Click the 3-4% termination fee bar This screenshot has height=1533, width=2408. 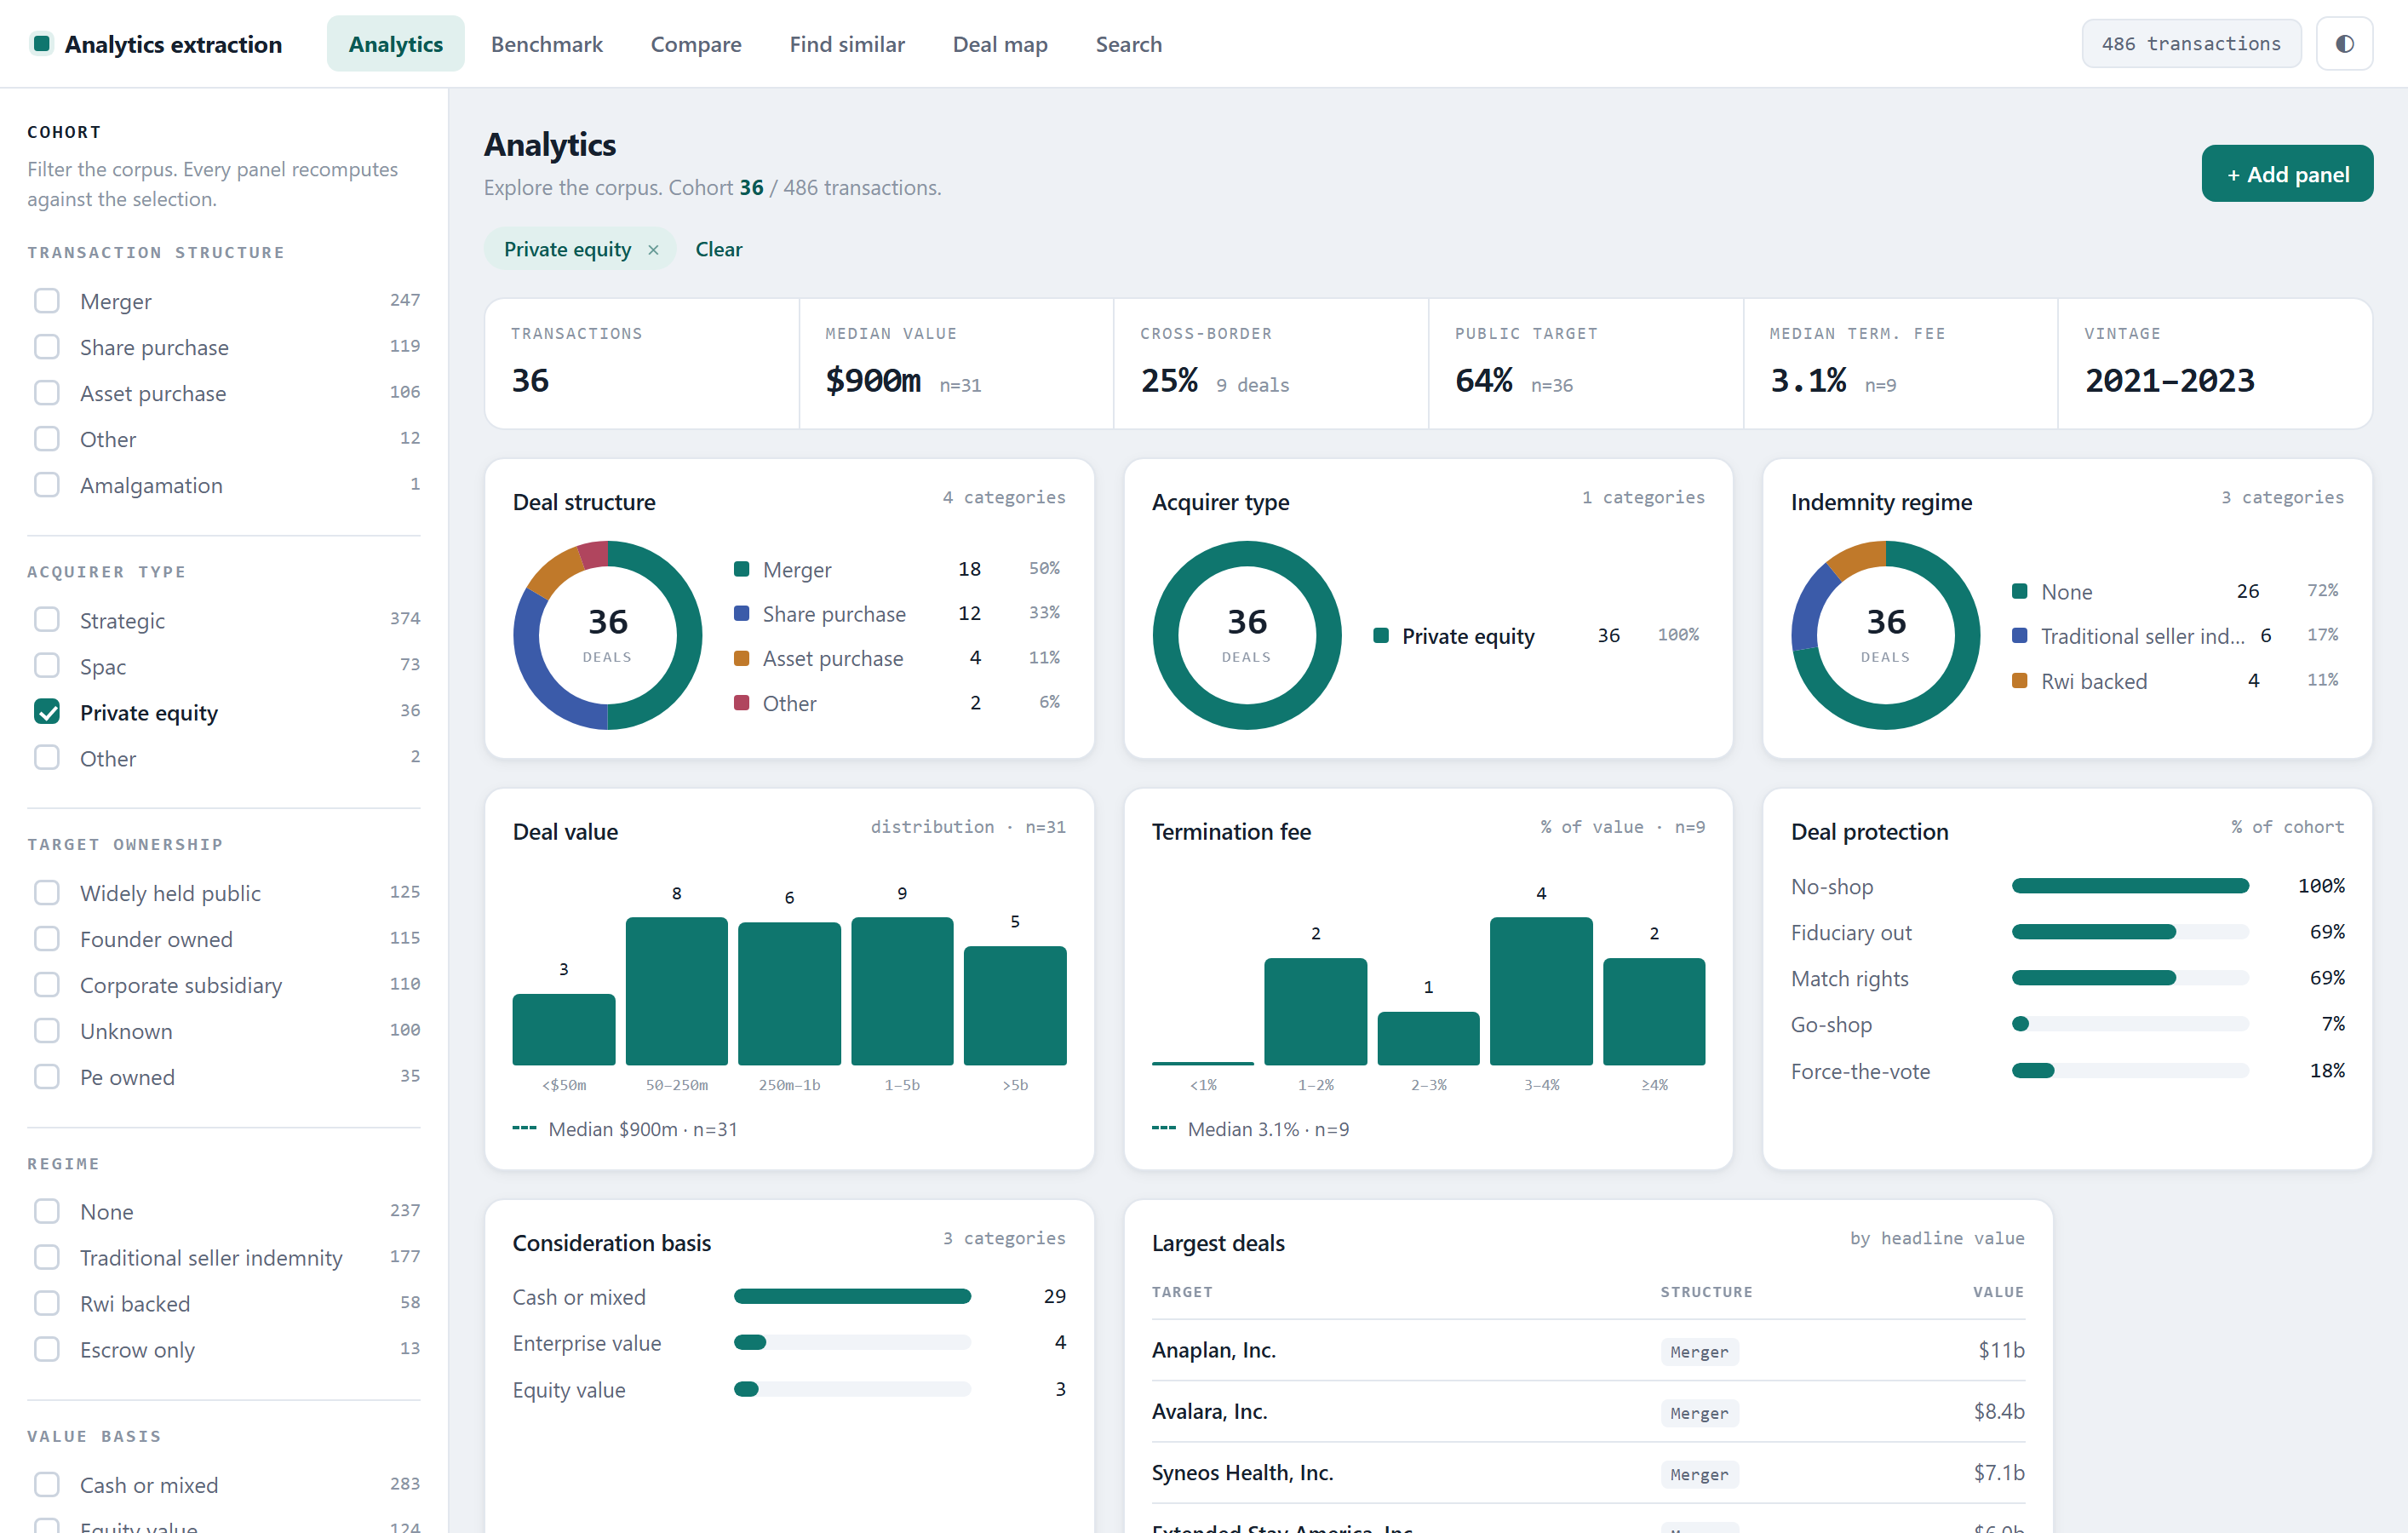coord(1540,991)
